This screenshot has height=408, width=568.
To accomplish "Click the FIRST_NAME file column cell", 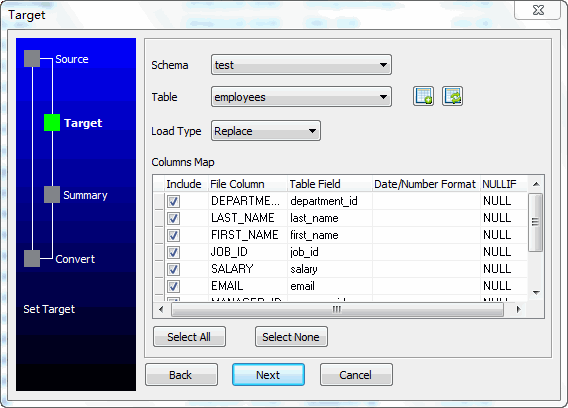I will (248, 235).
